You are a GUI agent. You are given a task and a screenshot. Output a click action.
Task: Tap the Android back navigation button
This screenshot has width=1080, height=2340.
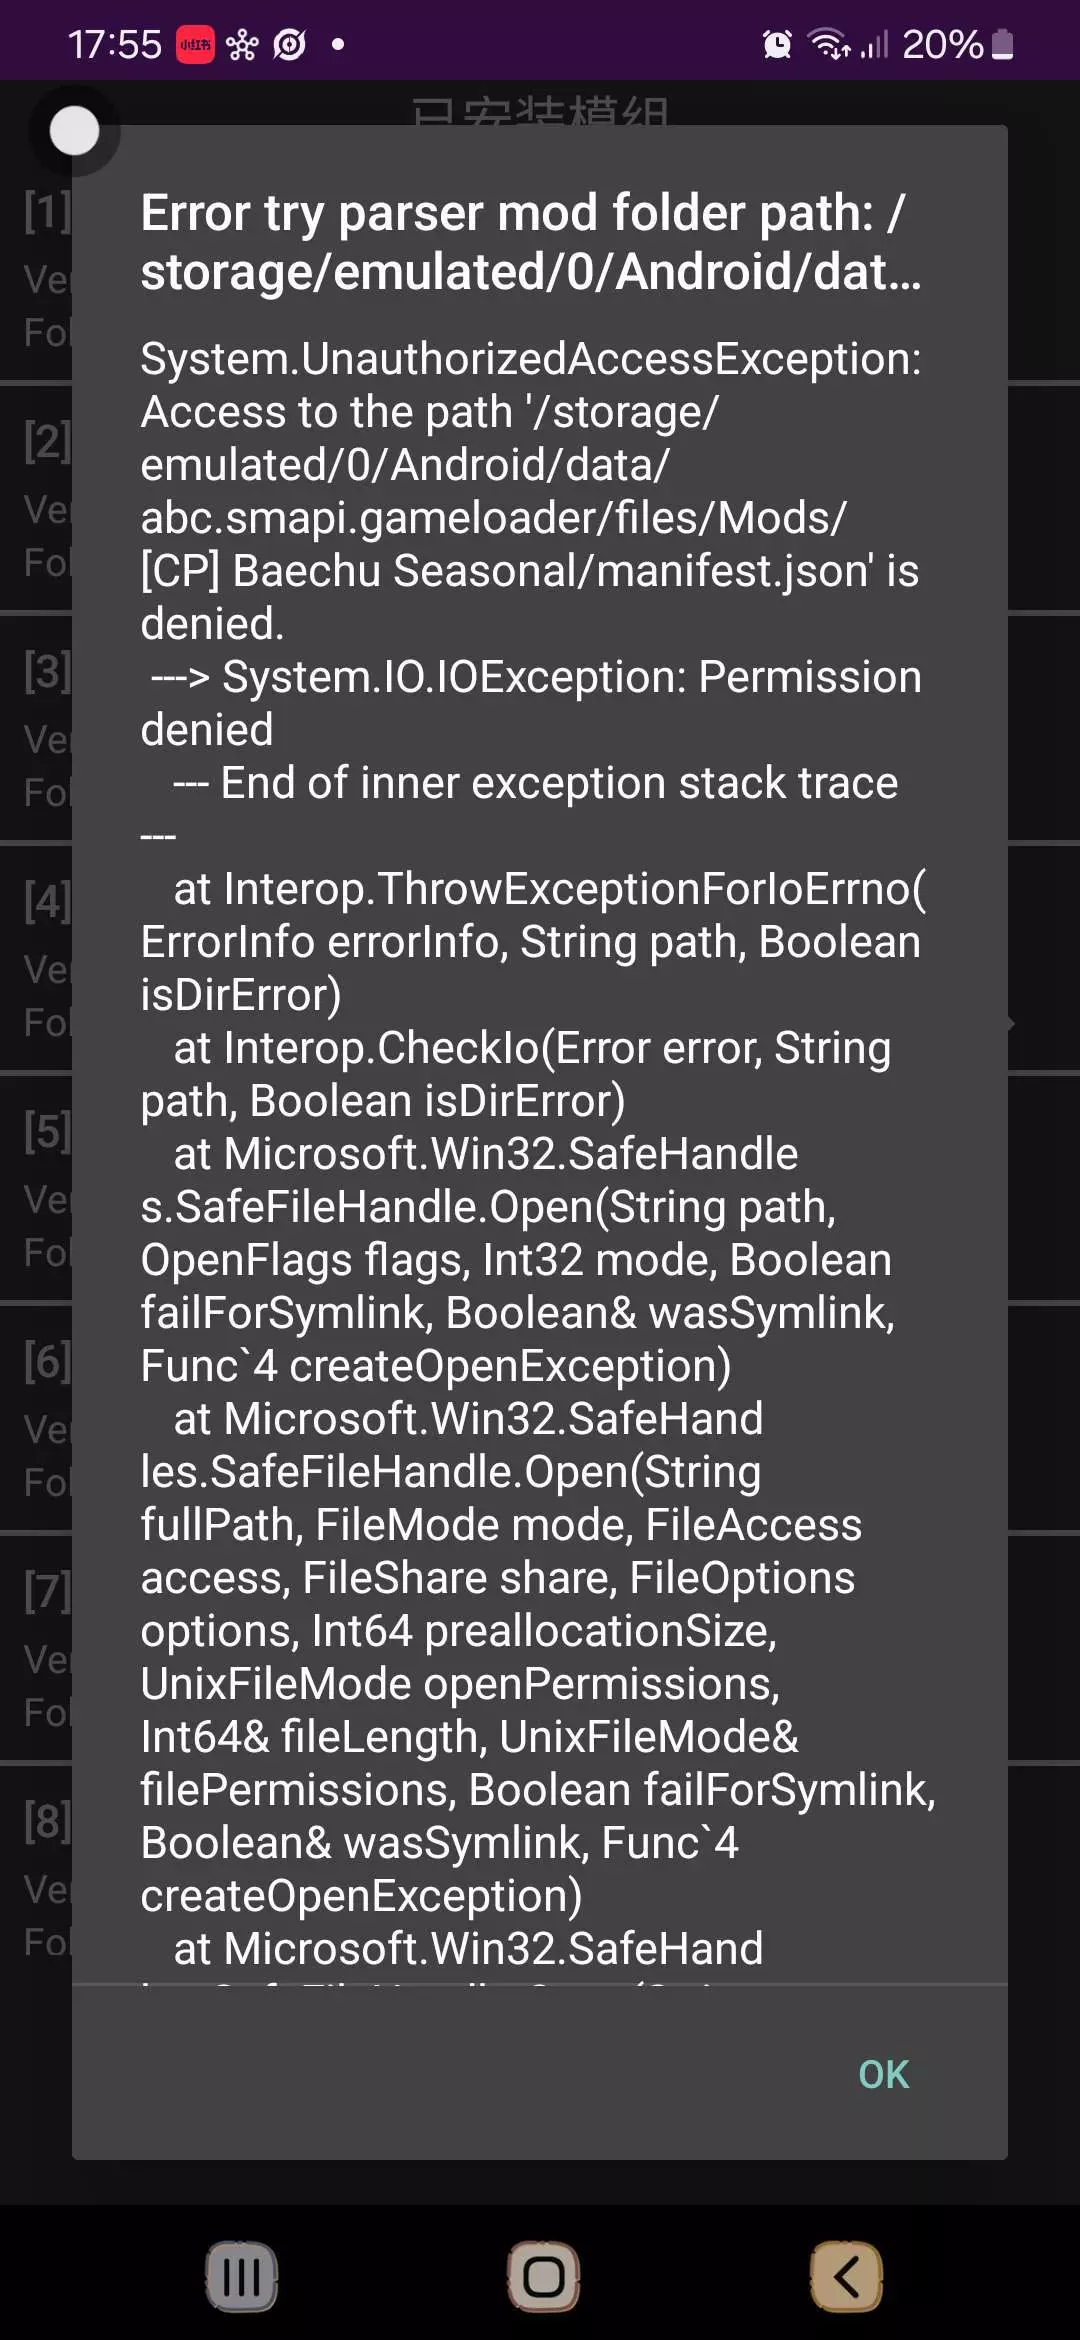(846, 2277)
